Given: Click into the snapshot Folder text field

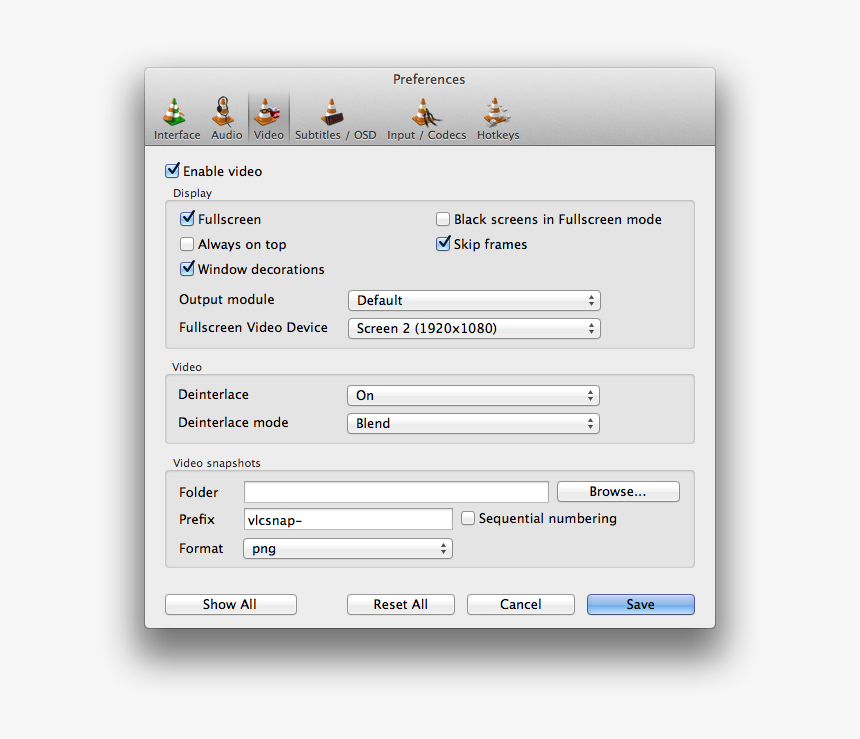Looking at the screenshot, I should [396, 492].
